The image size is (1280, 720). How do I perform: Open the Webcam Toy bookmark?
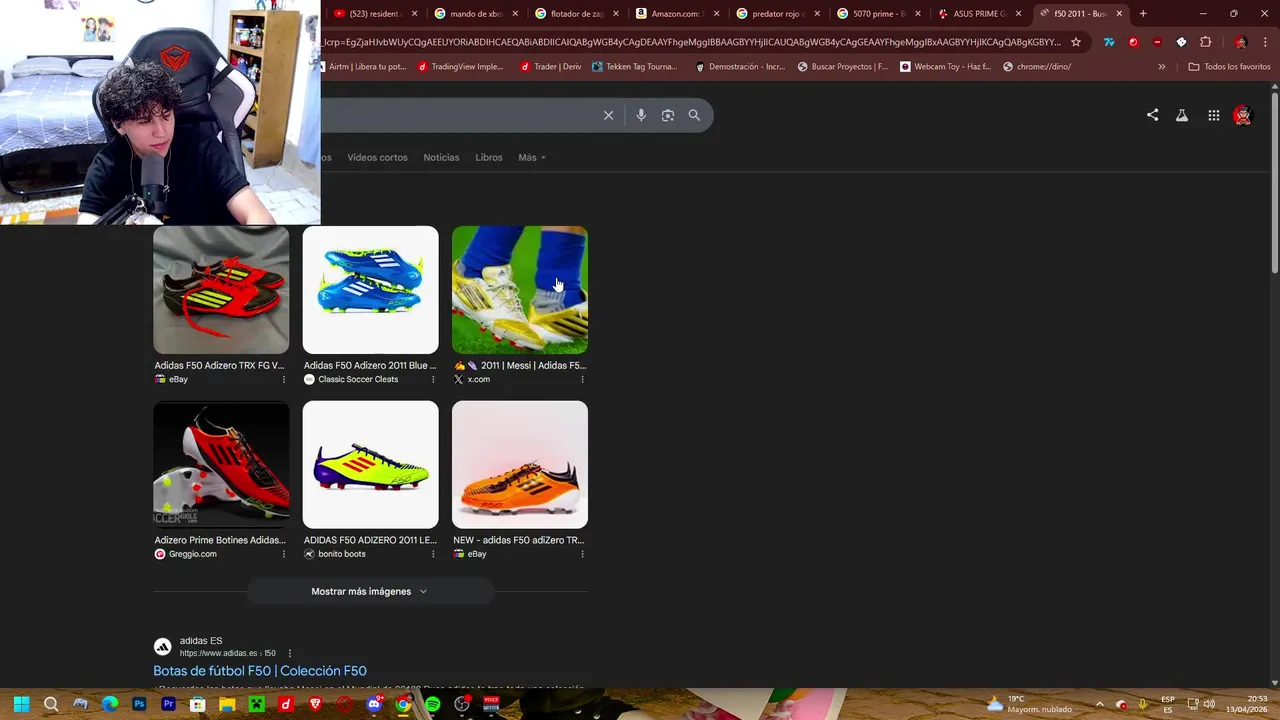(945, 67)
